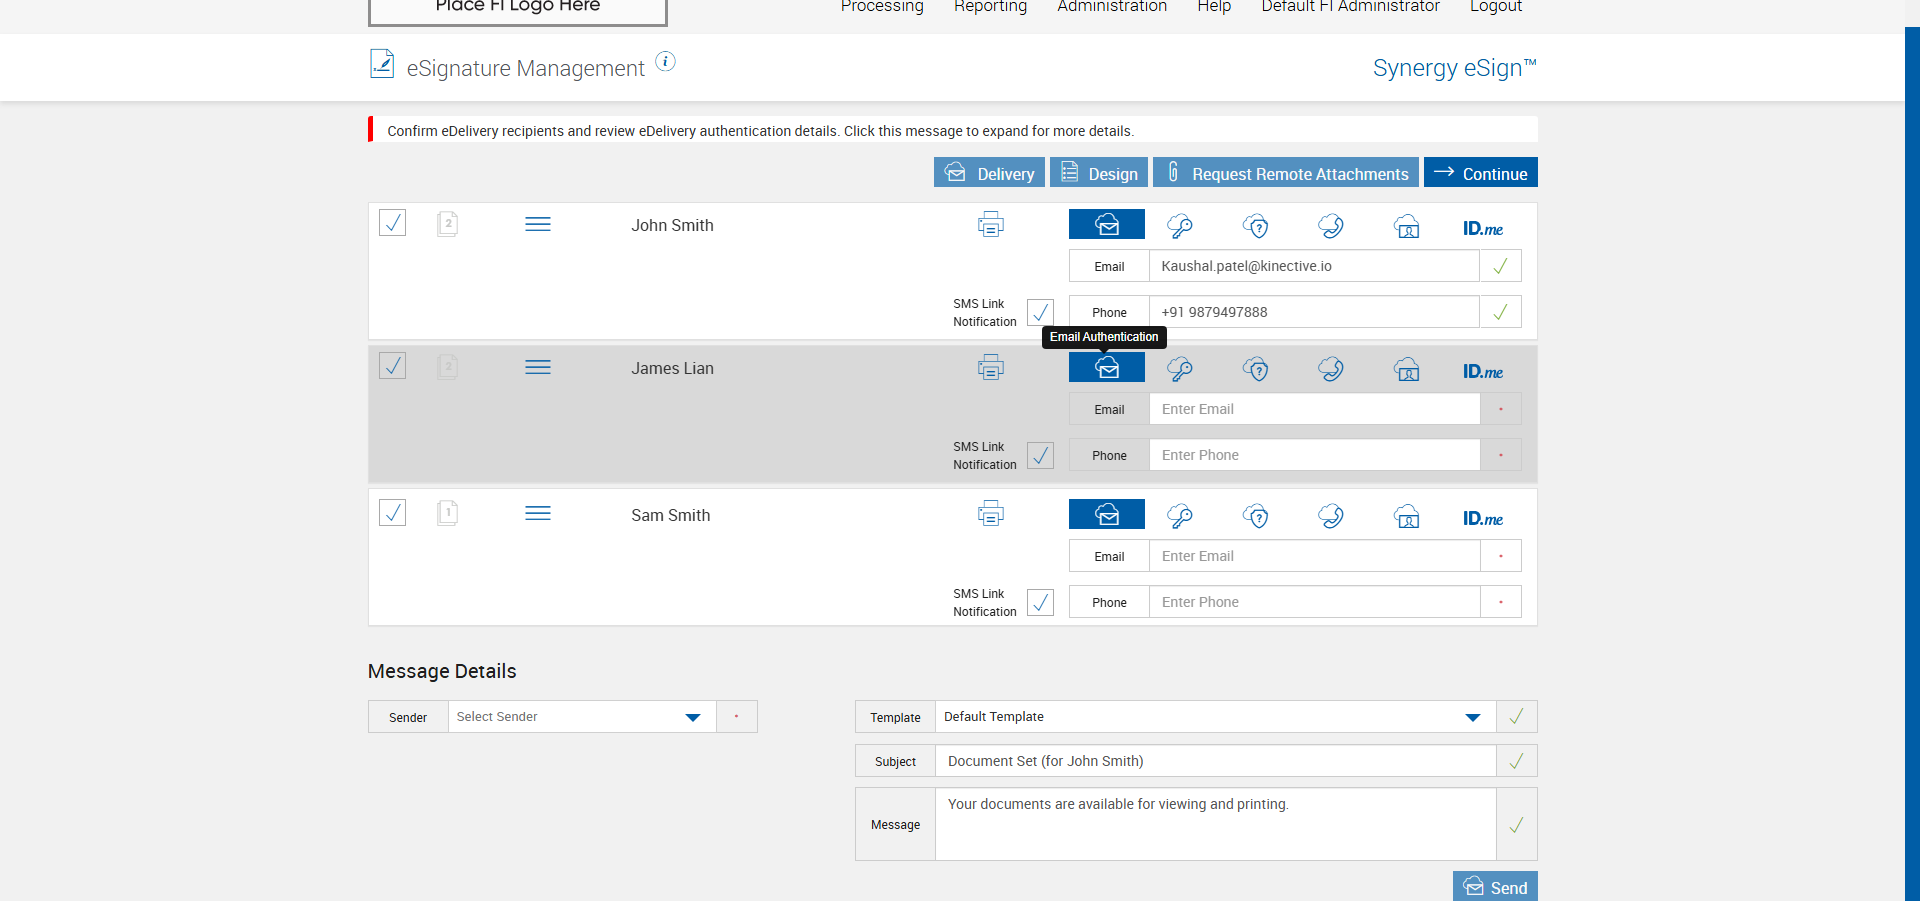Click Default FI Administrator in top menu
The width and height of the screenshot is (1920, 901).
pos(1350,7)
